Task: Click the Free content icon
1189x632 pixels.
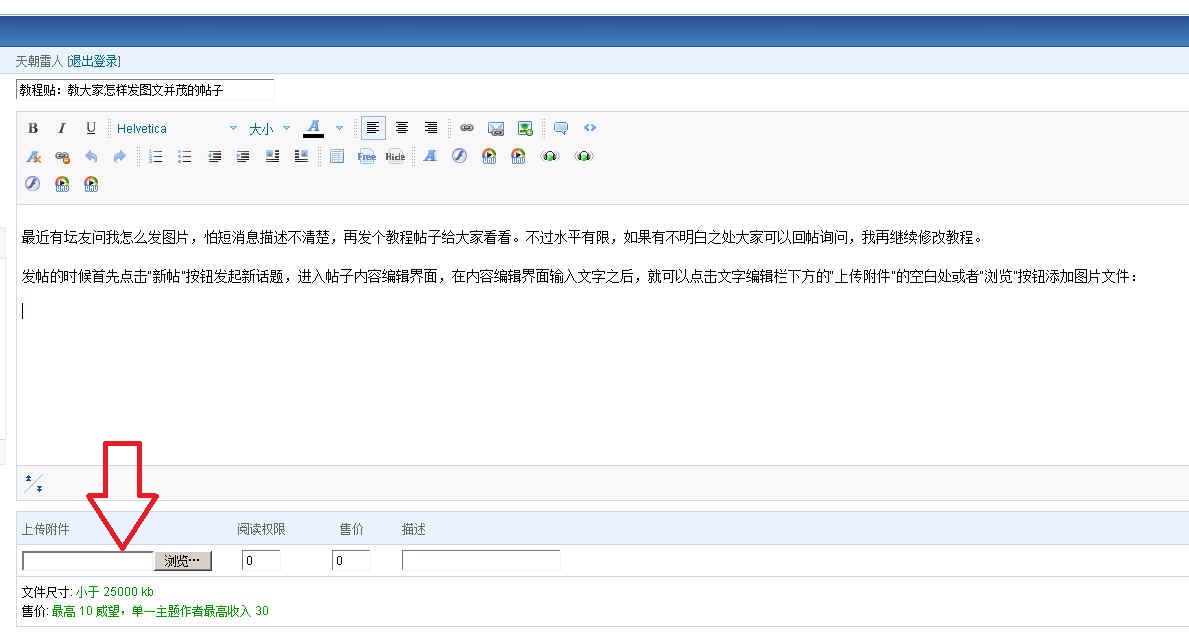Action: pyautogui.click(x=367, y=156)
